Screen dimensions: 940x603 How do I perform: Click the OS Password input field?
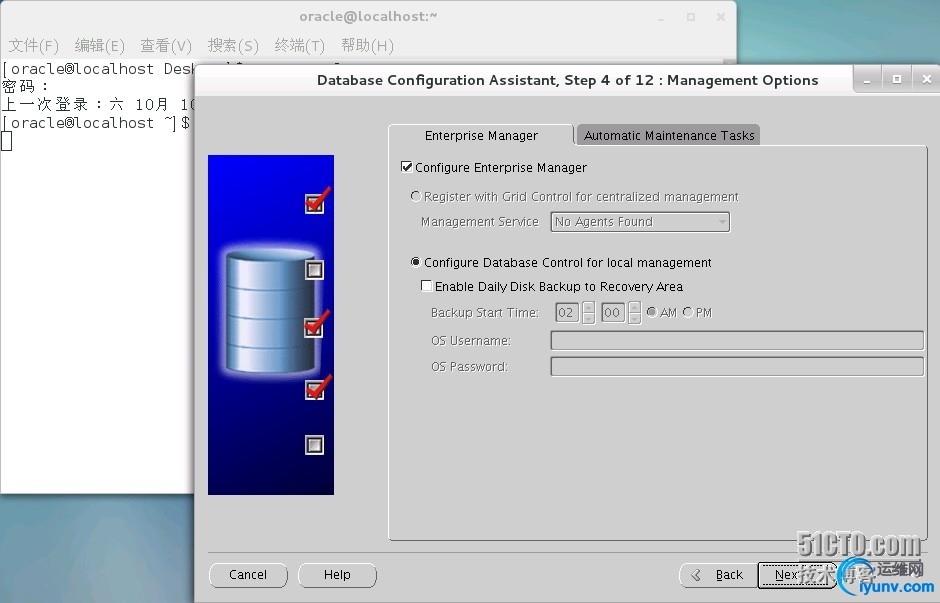(x=737, y=366)
